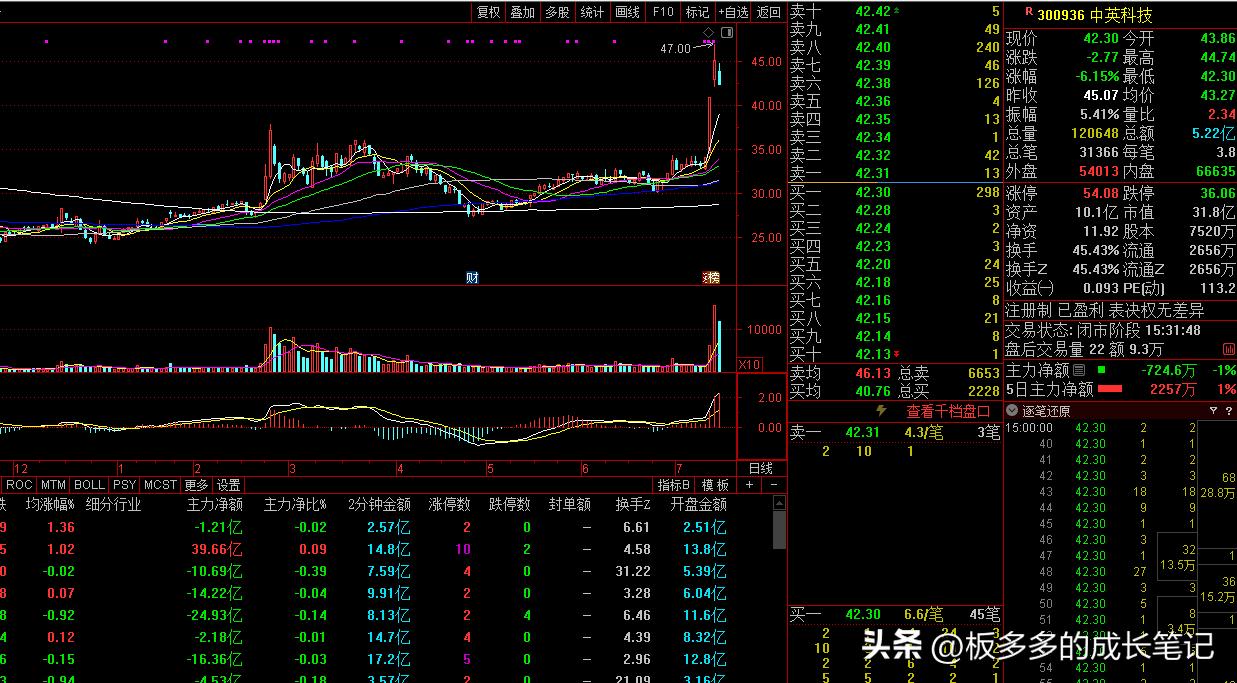
Task: Switch to the ROC indicator tab
Action: pos(19,485)
